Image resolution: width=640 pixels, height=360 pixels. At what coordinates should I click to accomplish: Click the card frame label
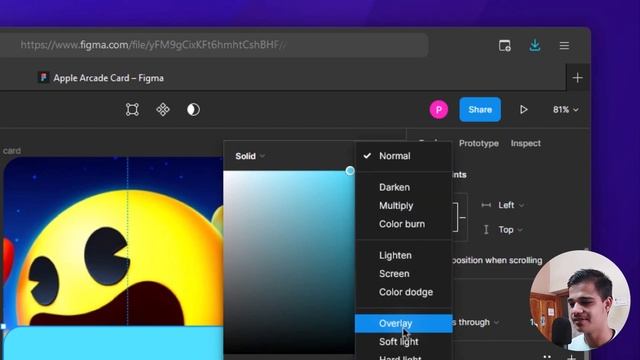[12, 151]
